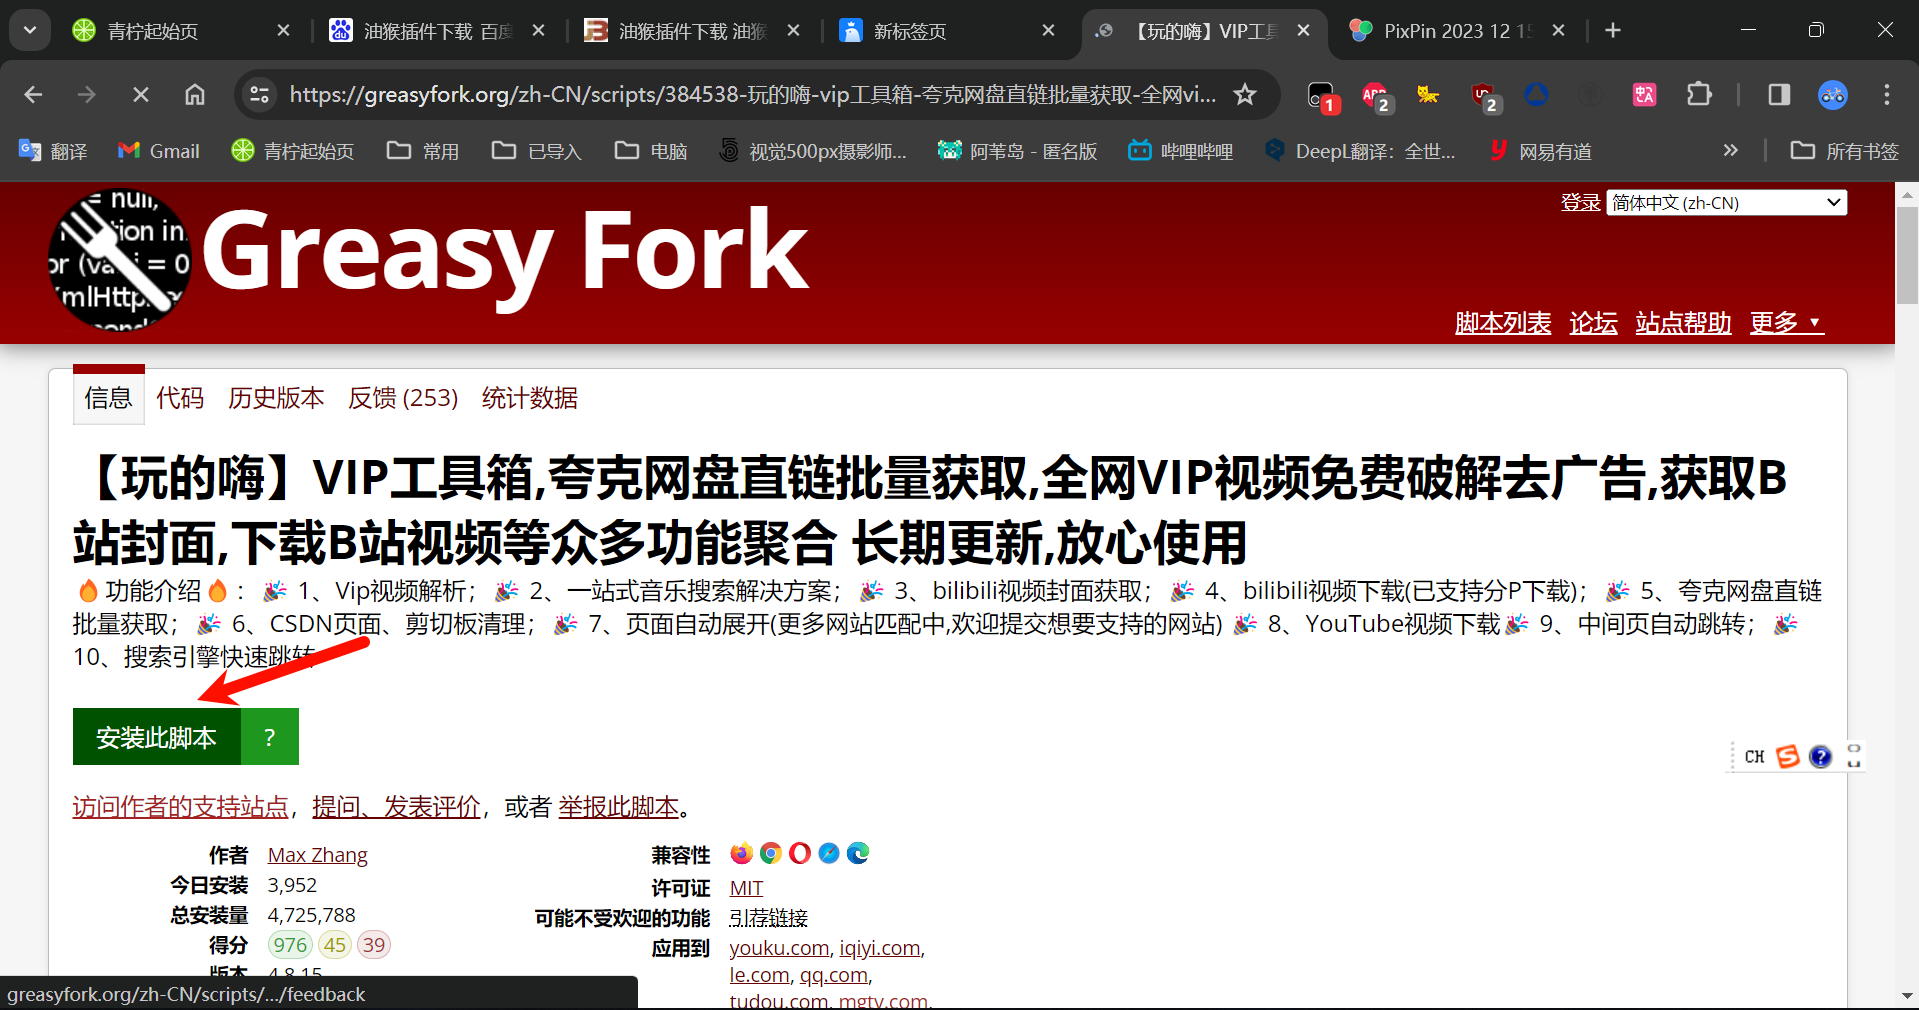Screen dimensions: 1919x1010
Task: Click the 举报此脚本 link
Action: tap(619, 807)
